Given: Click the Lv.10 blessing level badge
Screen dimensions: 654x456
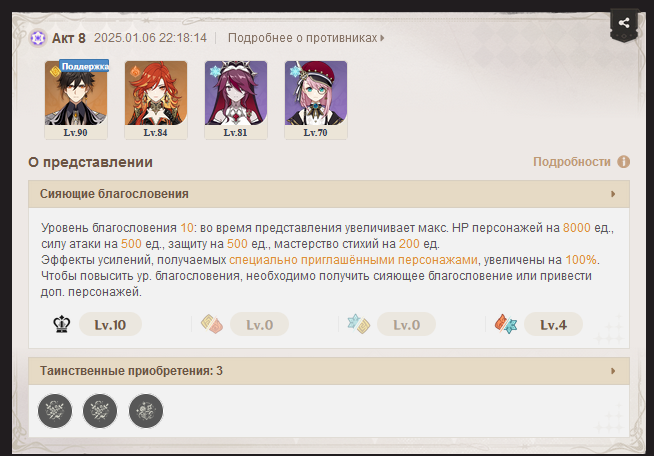Looking at the screenshot, I should [x=110, y=325].
